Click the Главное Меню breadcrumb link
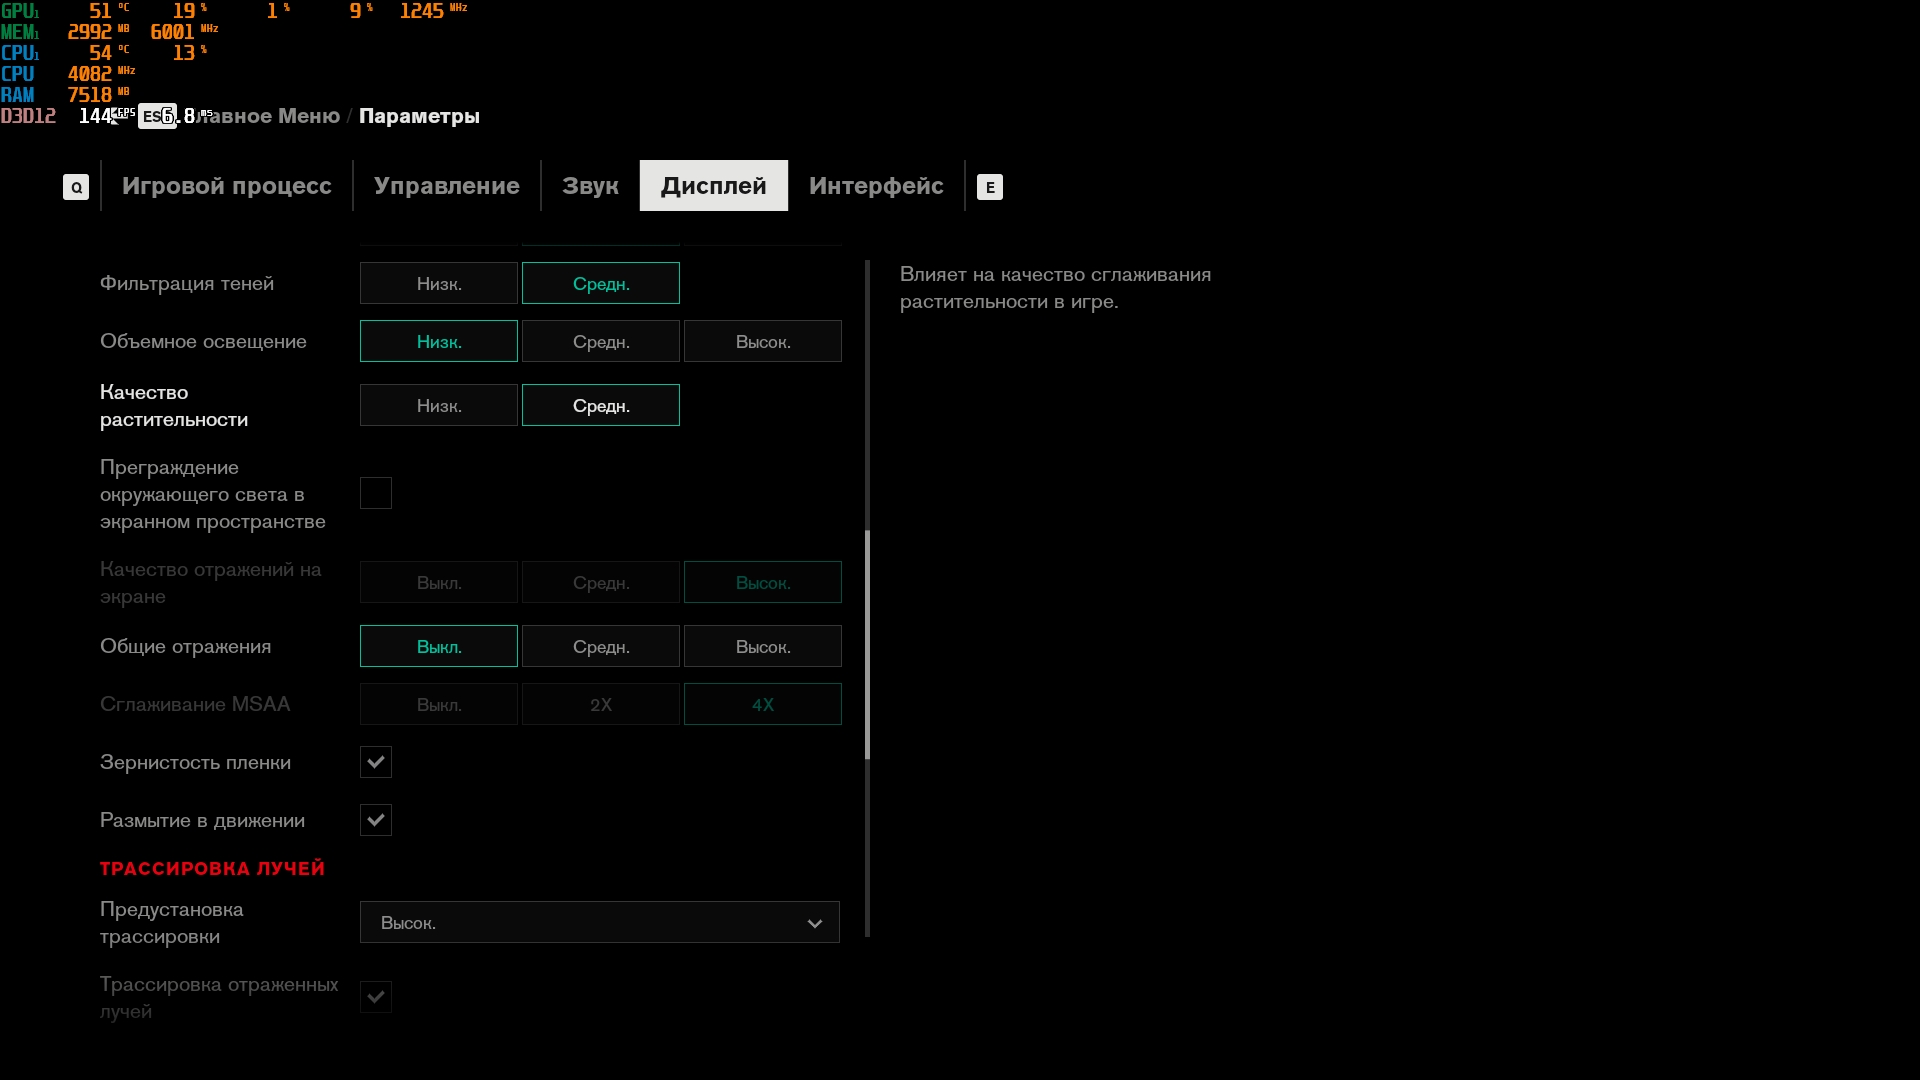 (x=270, y=116)
